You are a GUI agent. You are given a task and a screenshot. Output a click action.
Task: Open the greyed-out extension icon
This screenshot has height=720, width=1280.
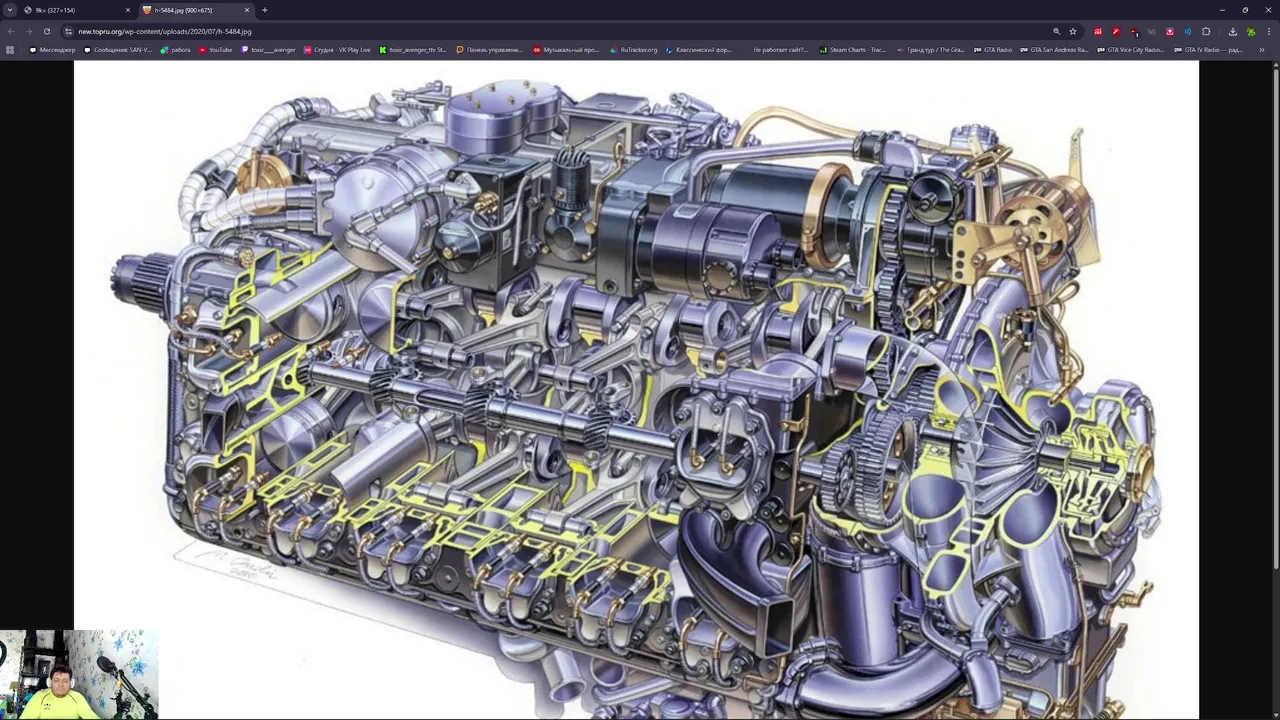coord(1152,31)
